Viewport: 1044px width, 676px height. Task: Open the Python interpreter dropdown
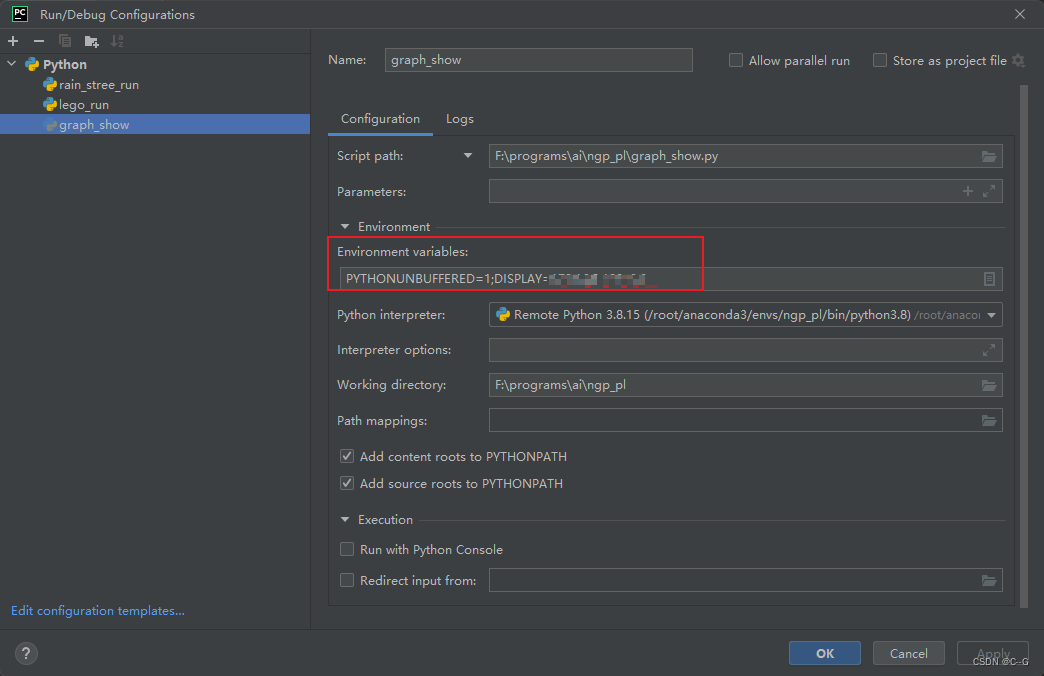pos(991,315)
